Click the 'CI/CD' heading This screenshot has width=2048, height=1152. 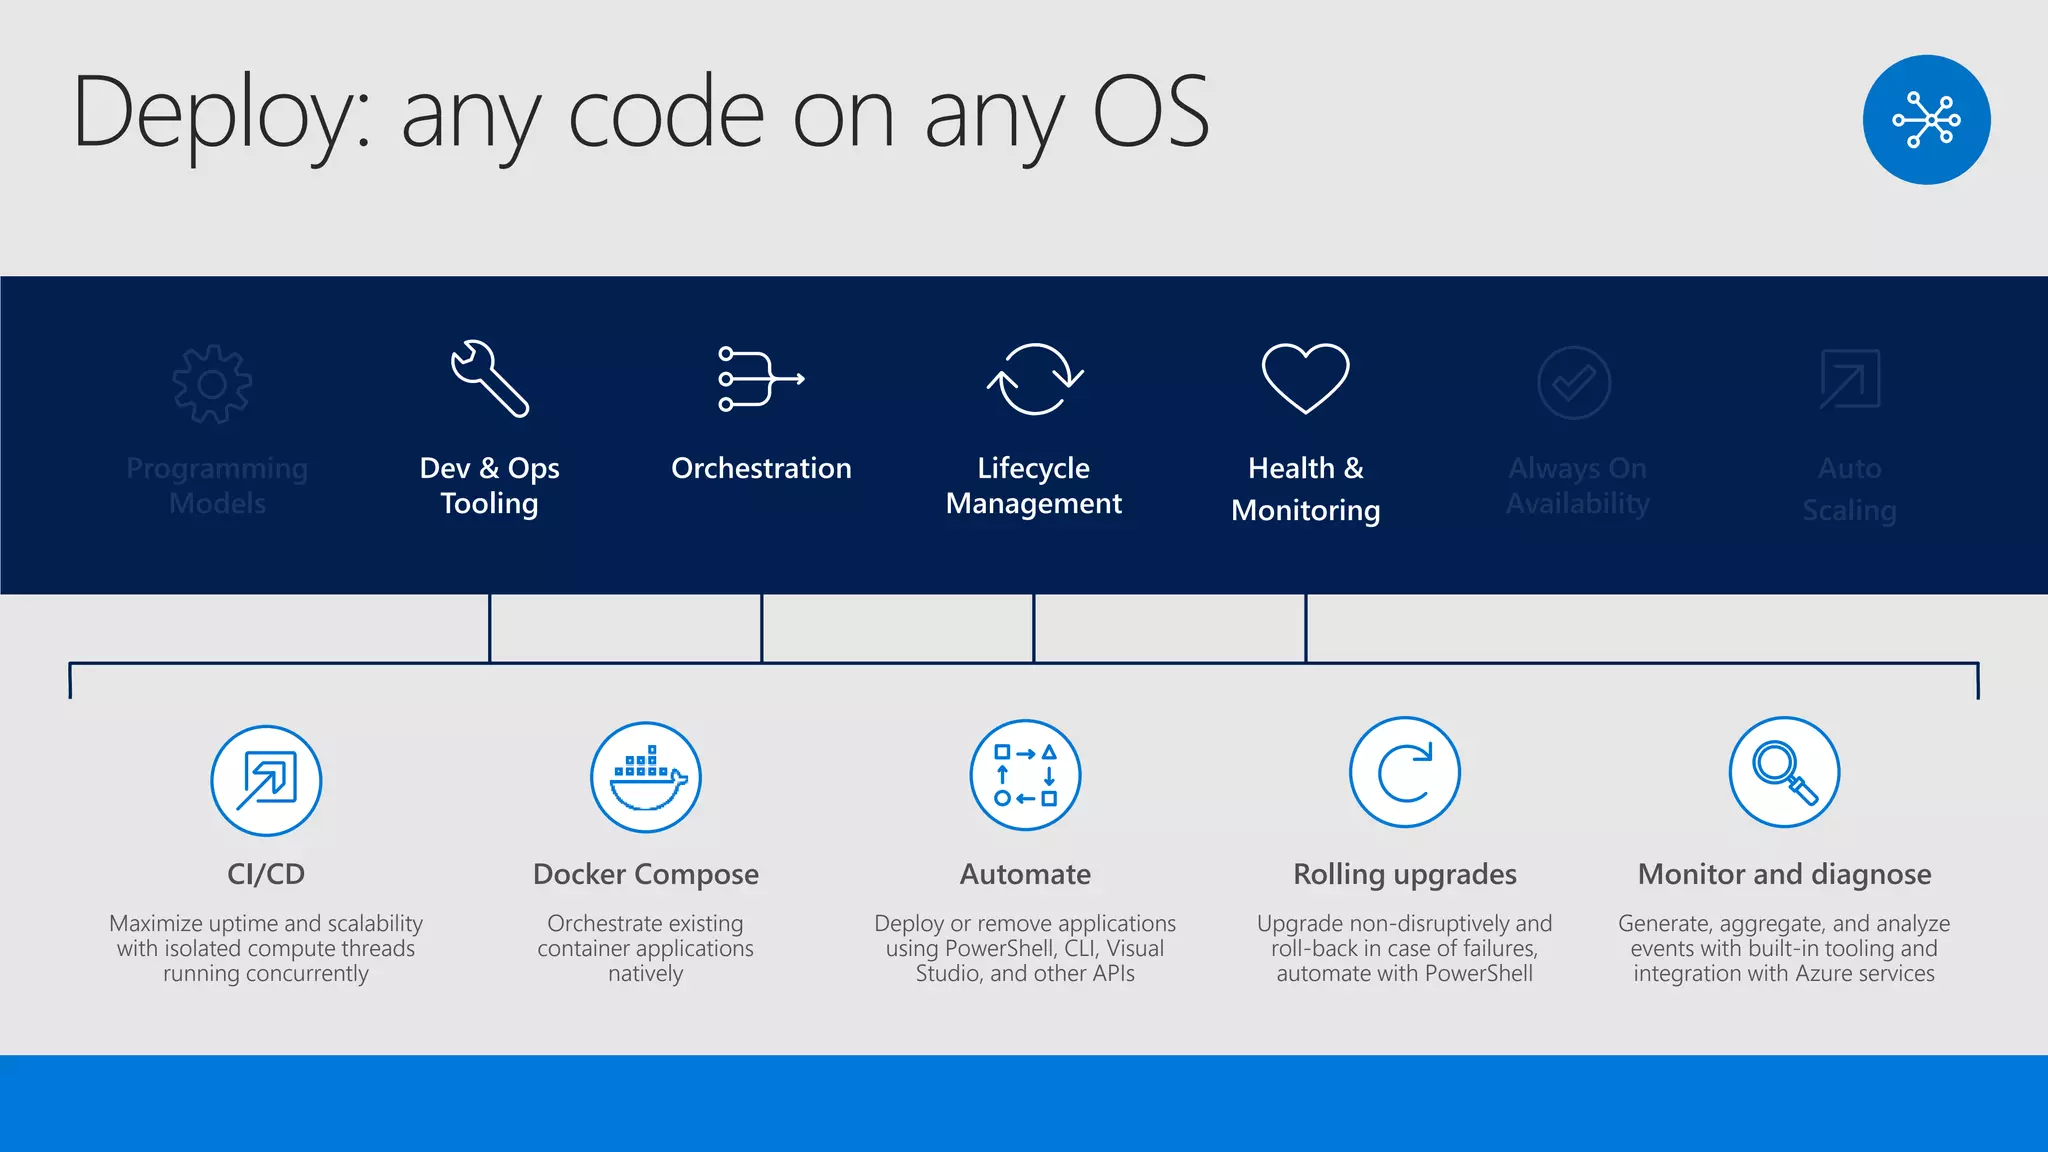tap(266, 874)
